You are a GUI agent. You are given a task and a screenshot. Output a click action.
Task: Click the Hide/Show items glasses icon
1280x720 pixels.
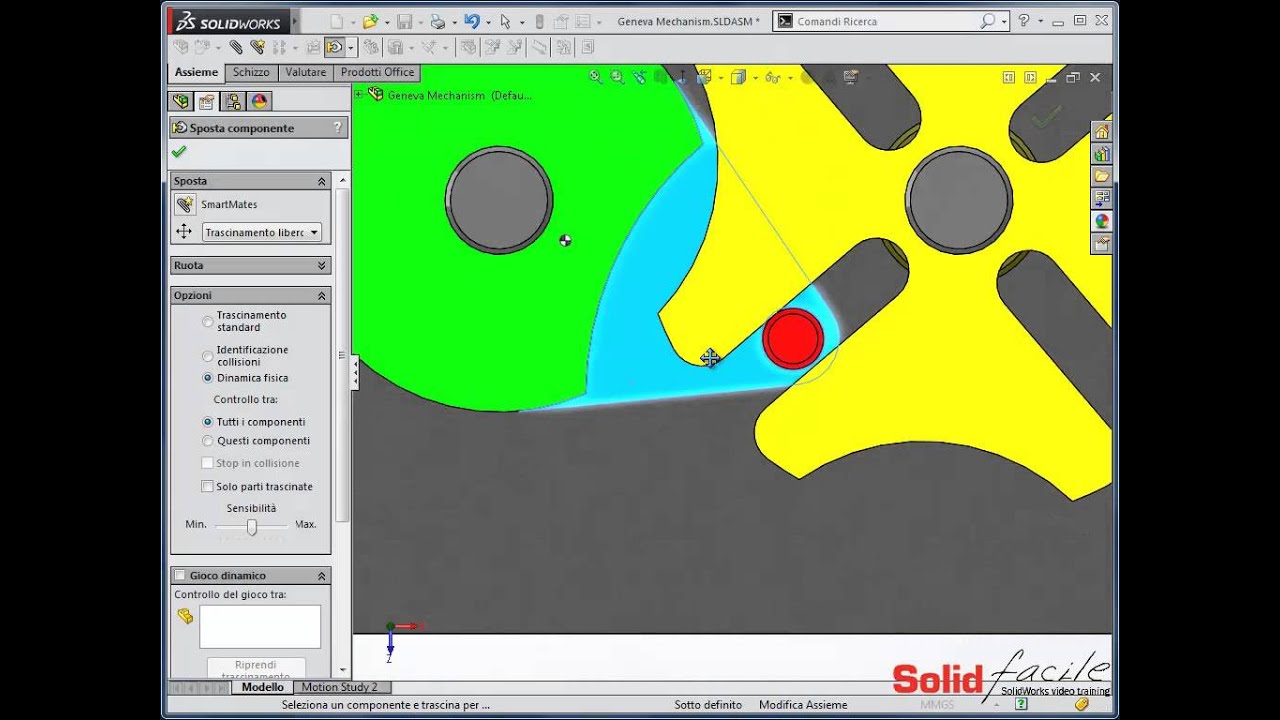pos(771,76)
